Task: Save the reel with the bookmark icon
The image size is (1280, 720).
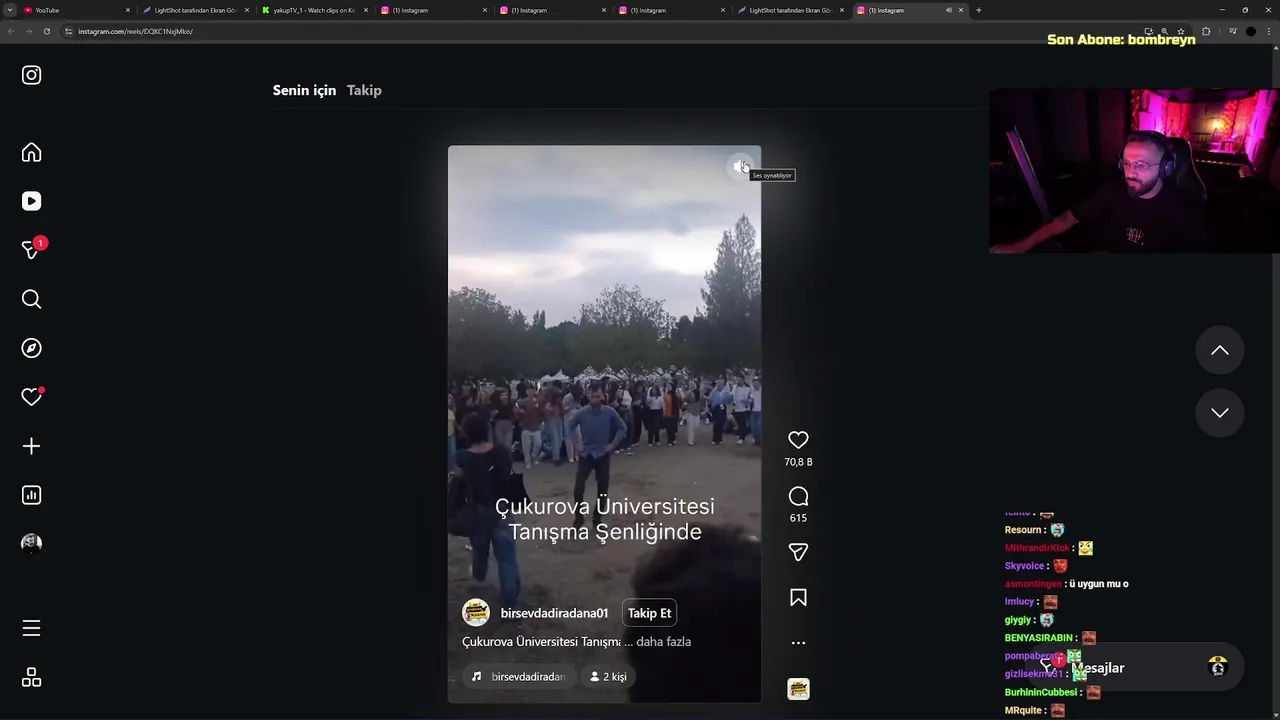Action: 798,598
